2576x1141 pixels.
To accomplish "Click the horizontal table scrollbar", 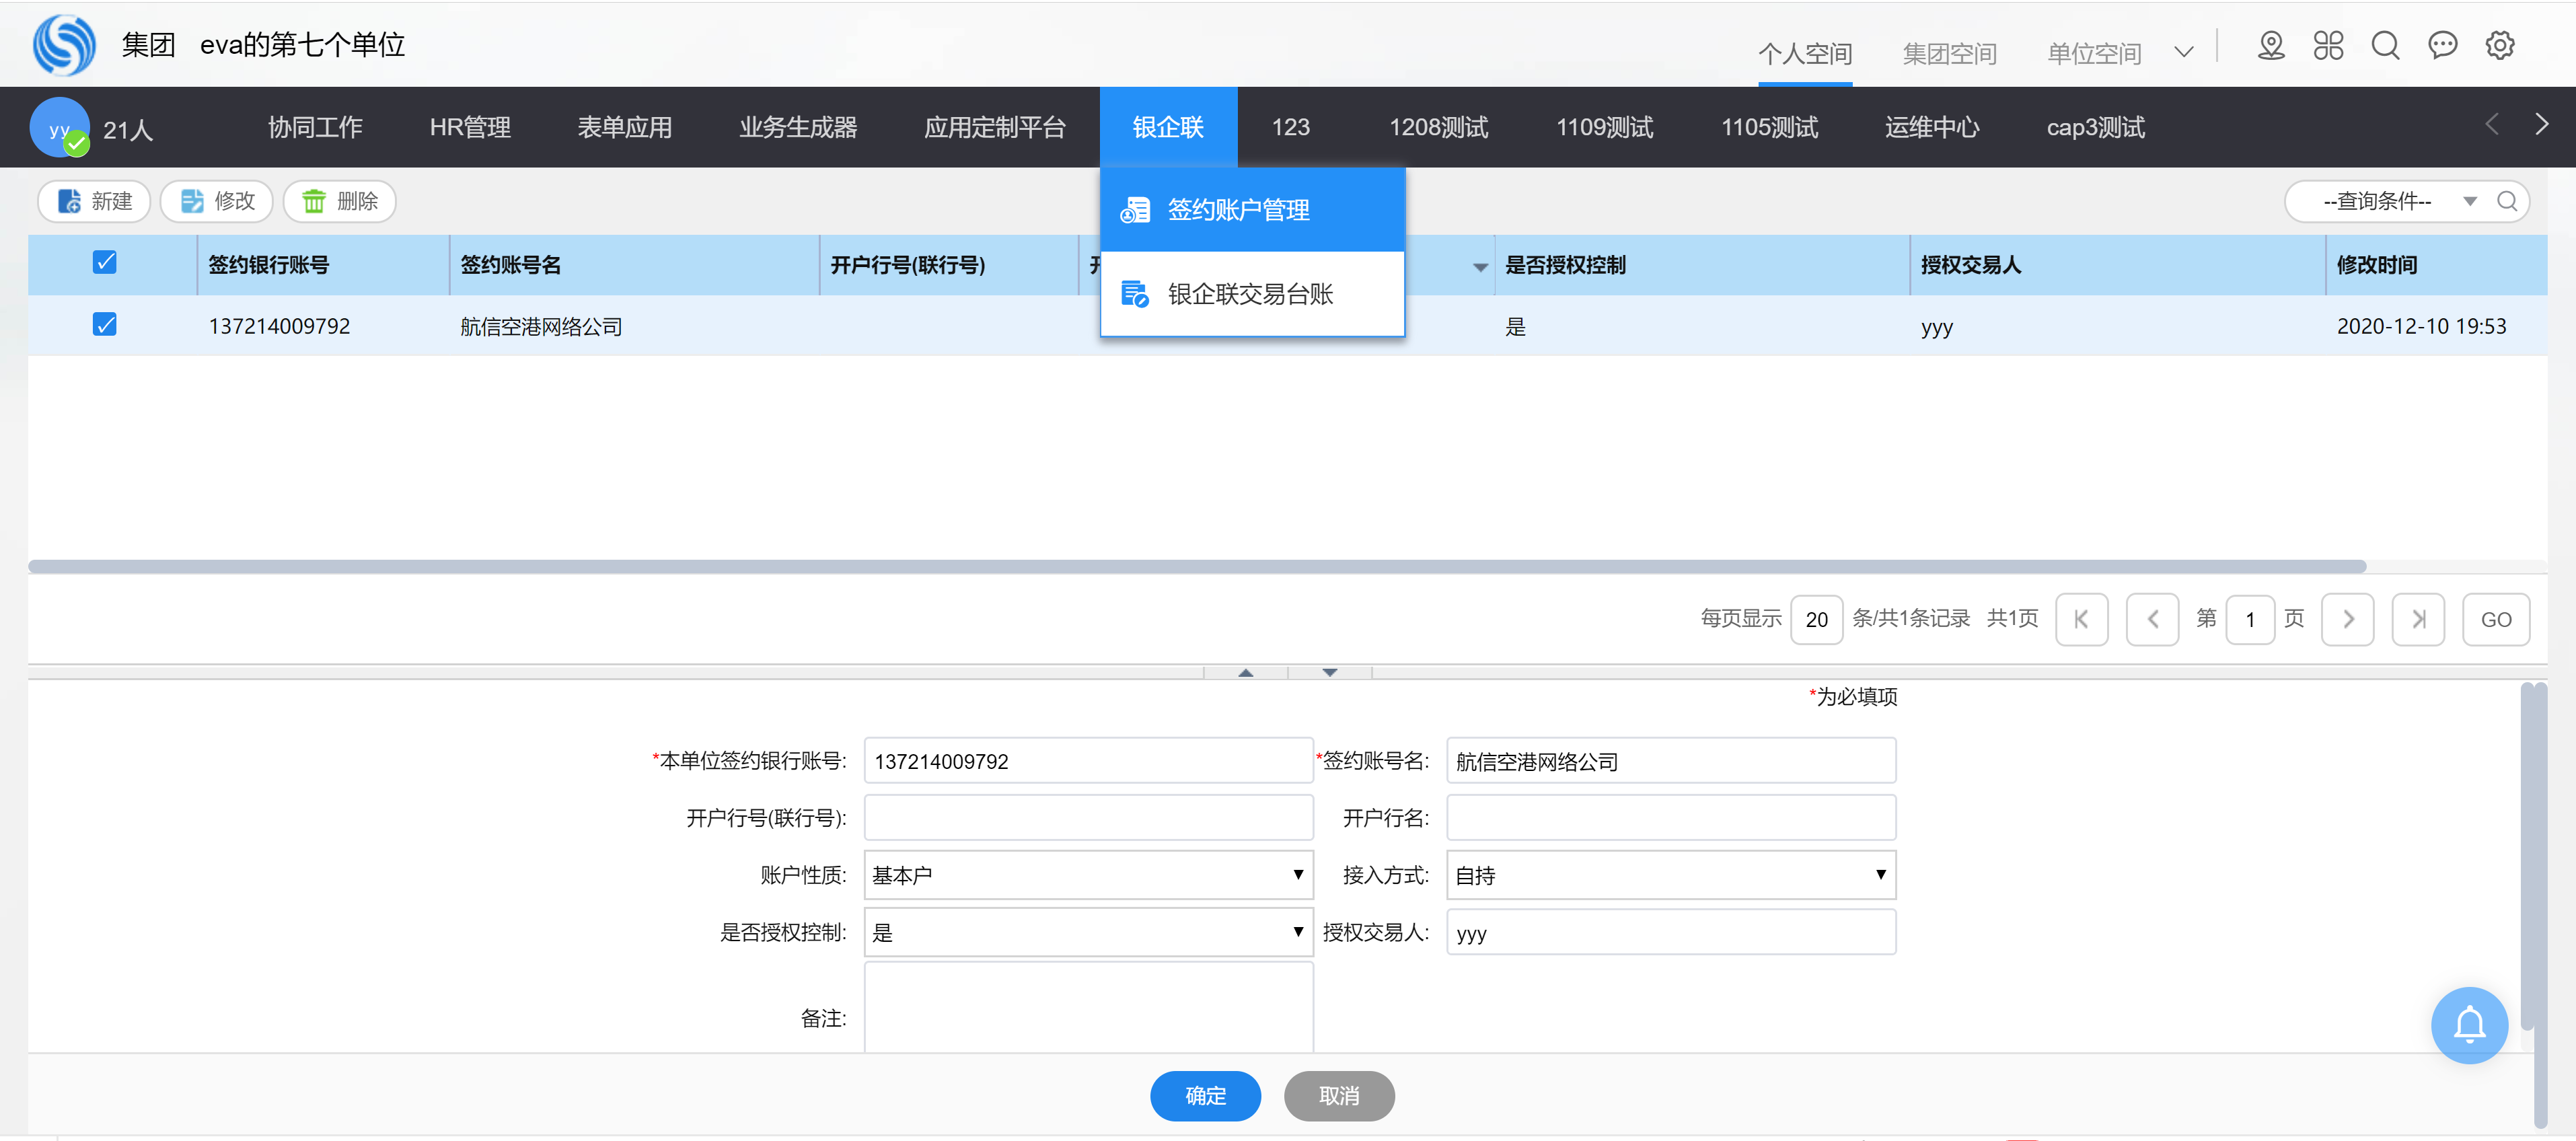I will (x=1196, y=566).
